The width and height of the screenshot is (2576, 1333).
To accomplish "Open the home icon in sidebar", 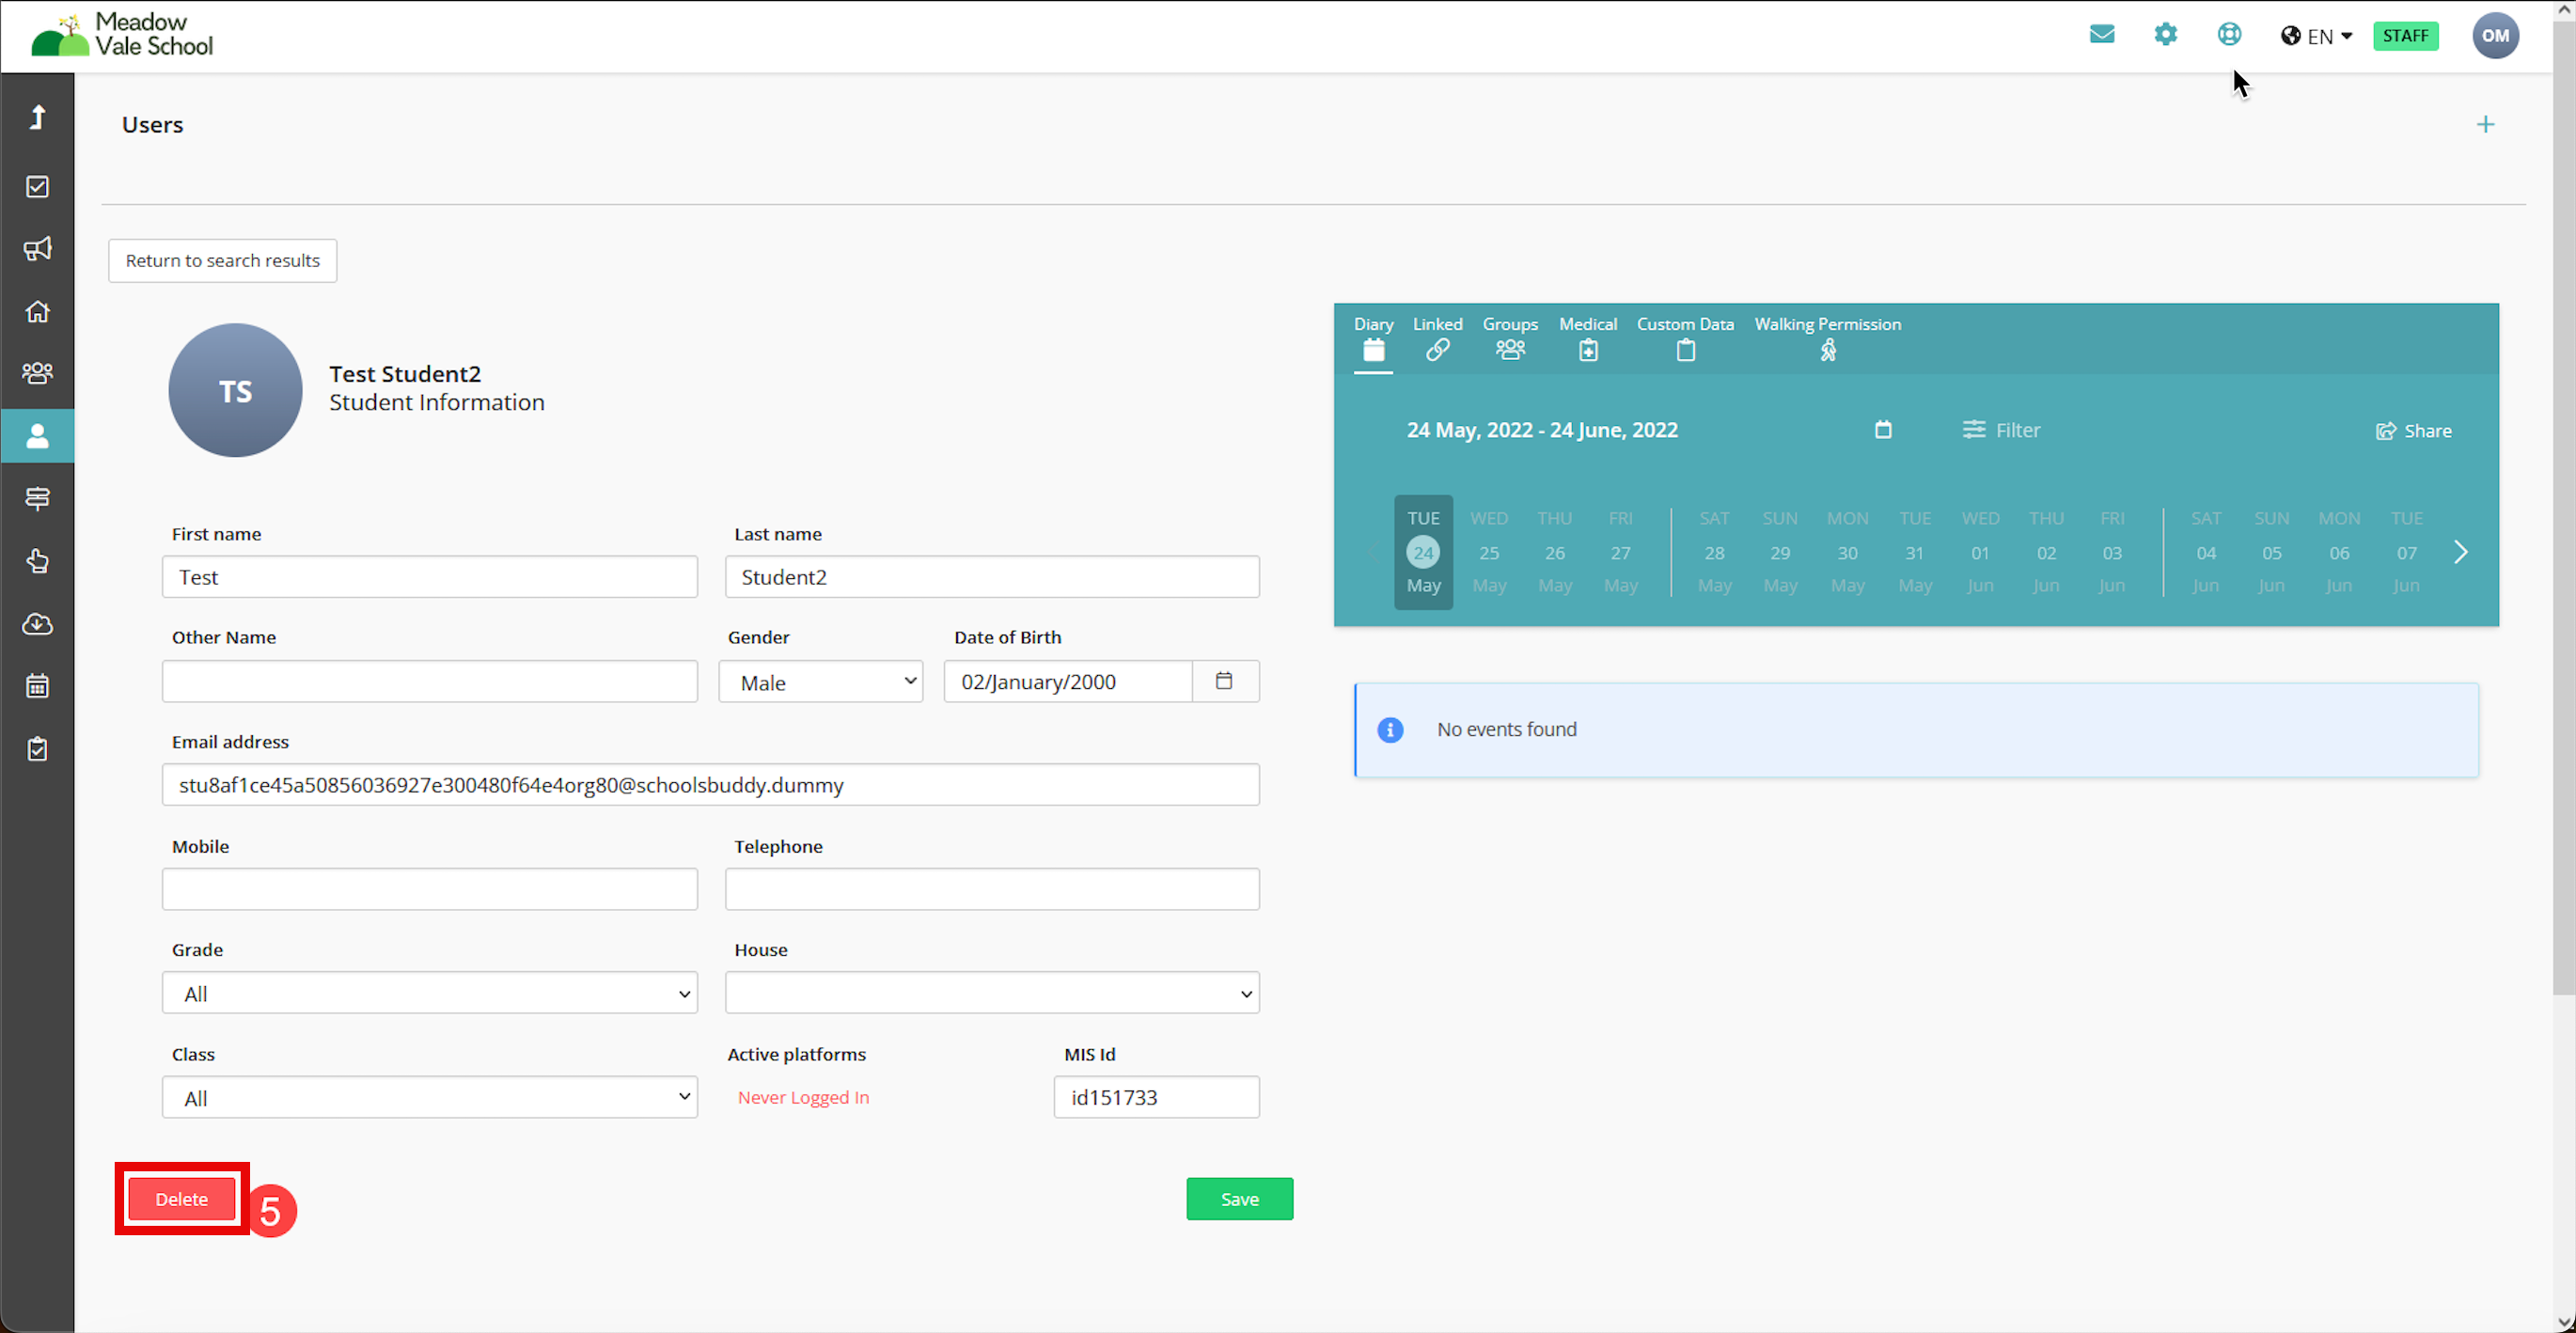I will (x=38, y=312).
